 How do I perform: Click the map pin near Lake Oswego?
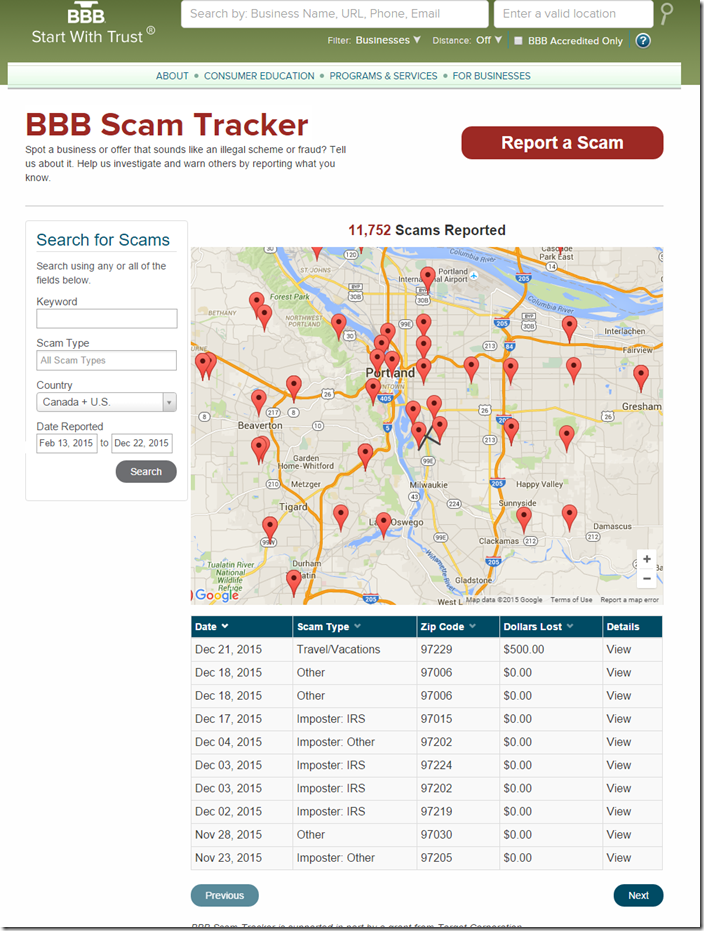[x=384, y=525]
